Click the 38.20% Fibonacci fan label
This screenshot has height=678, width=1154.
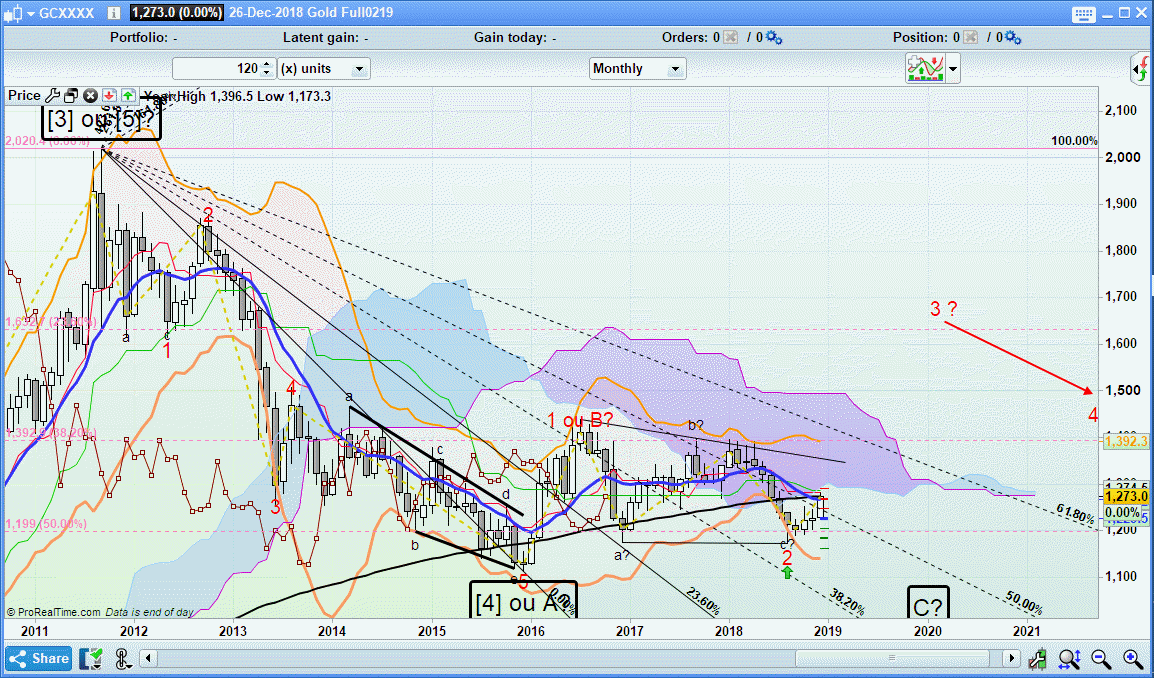pyautogui.click(x=846, y=603)
